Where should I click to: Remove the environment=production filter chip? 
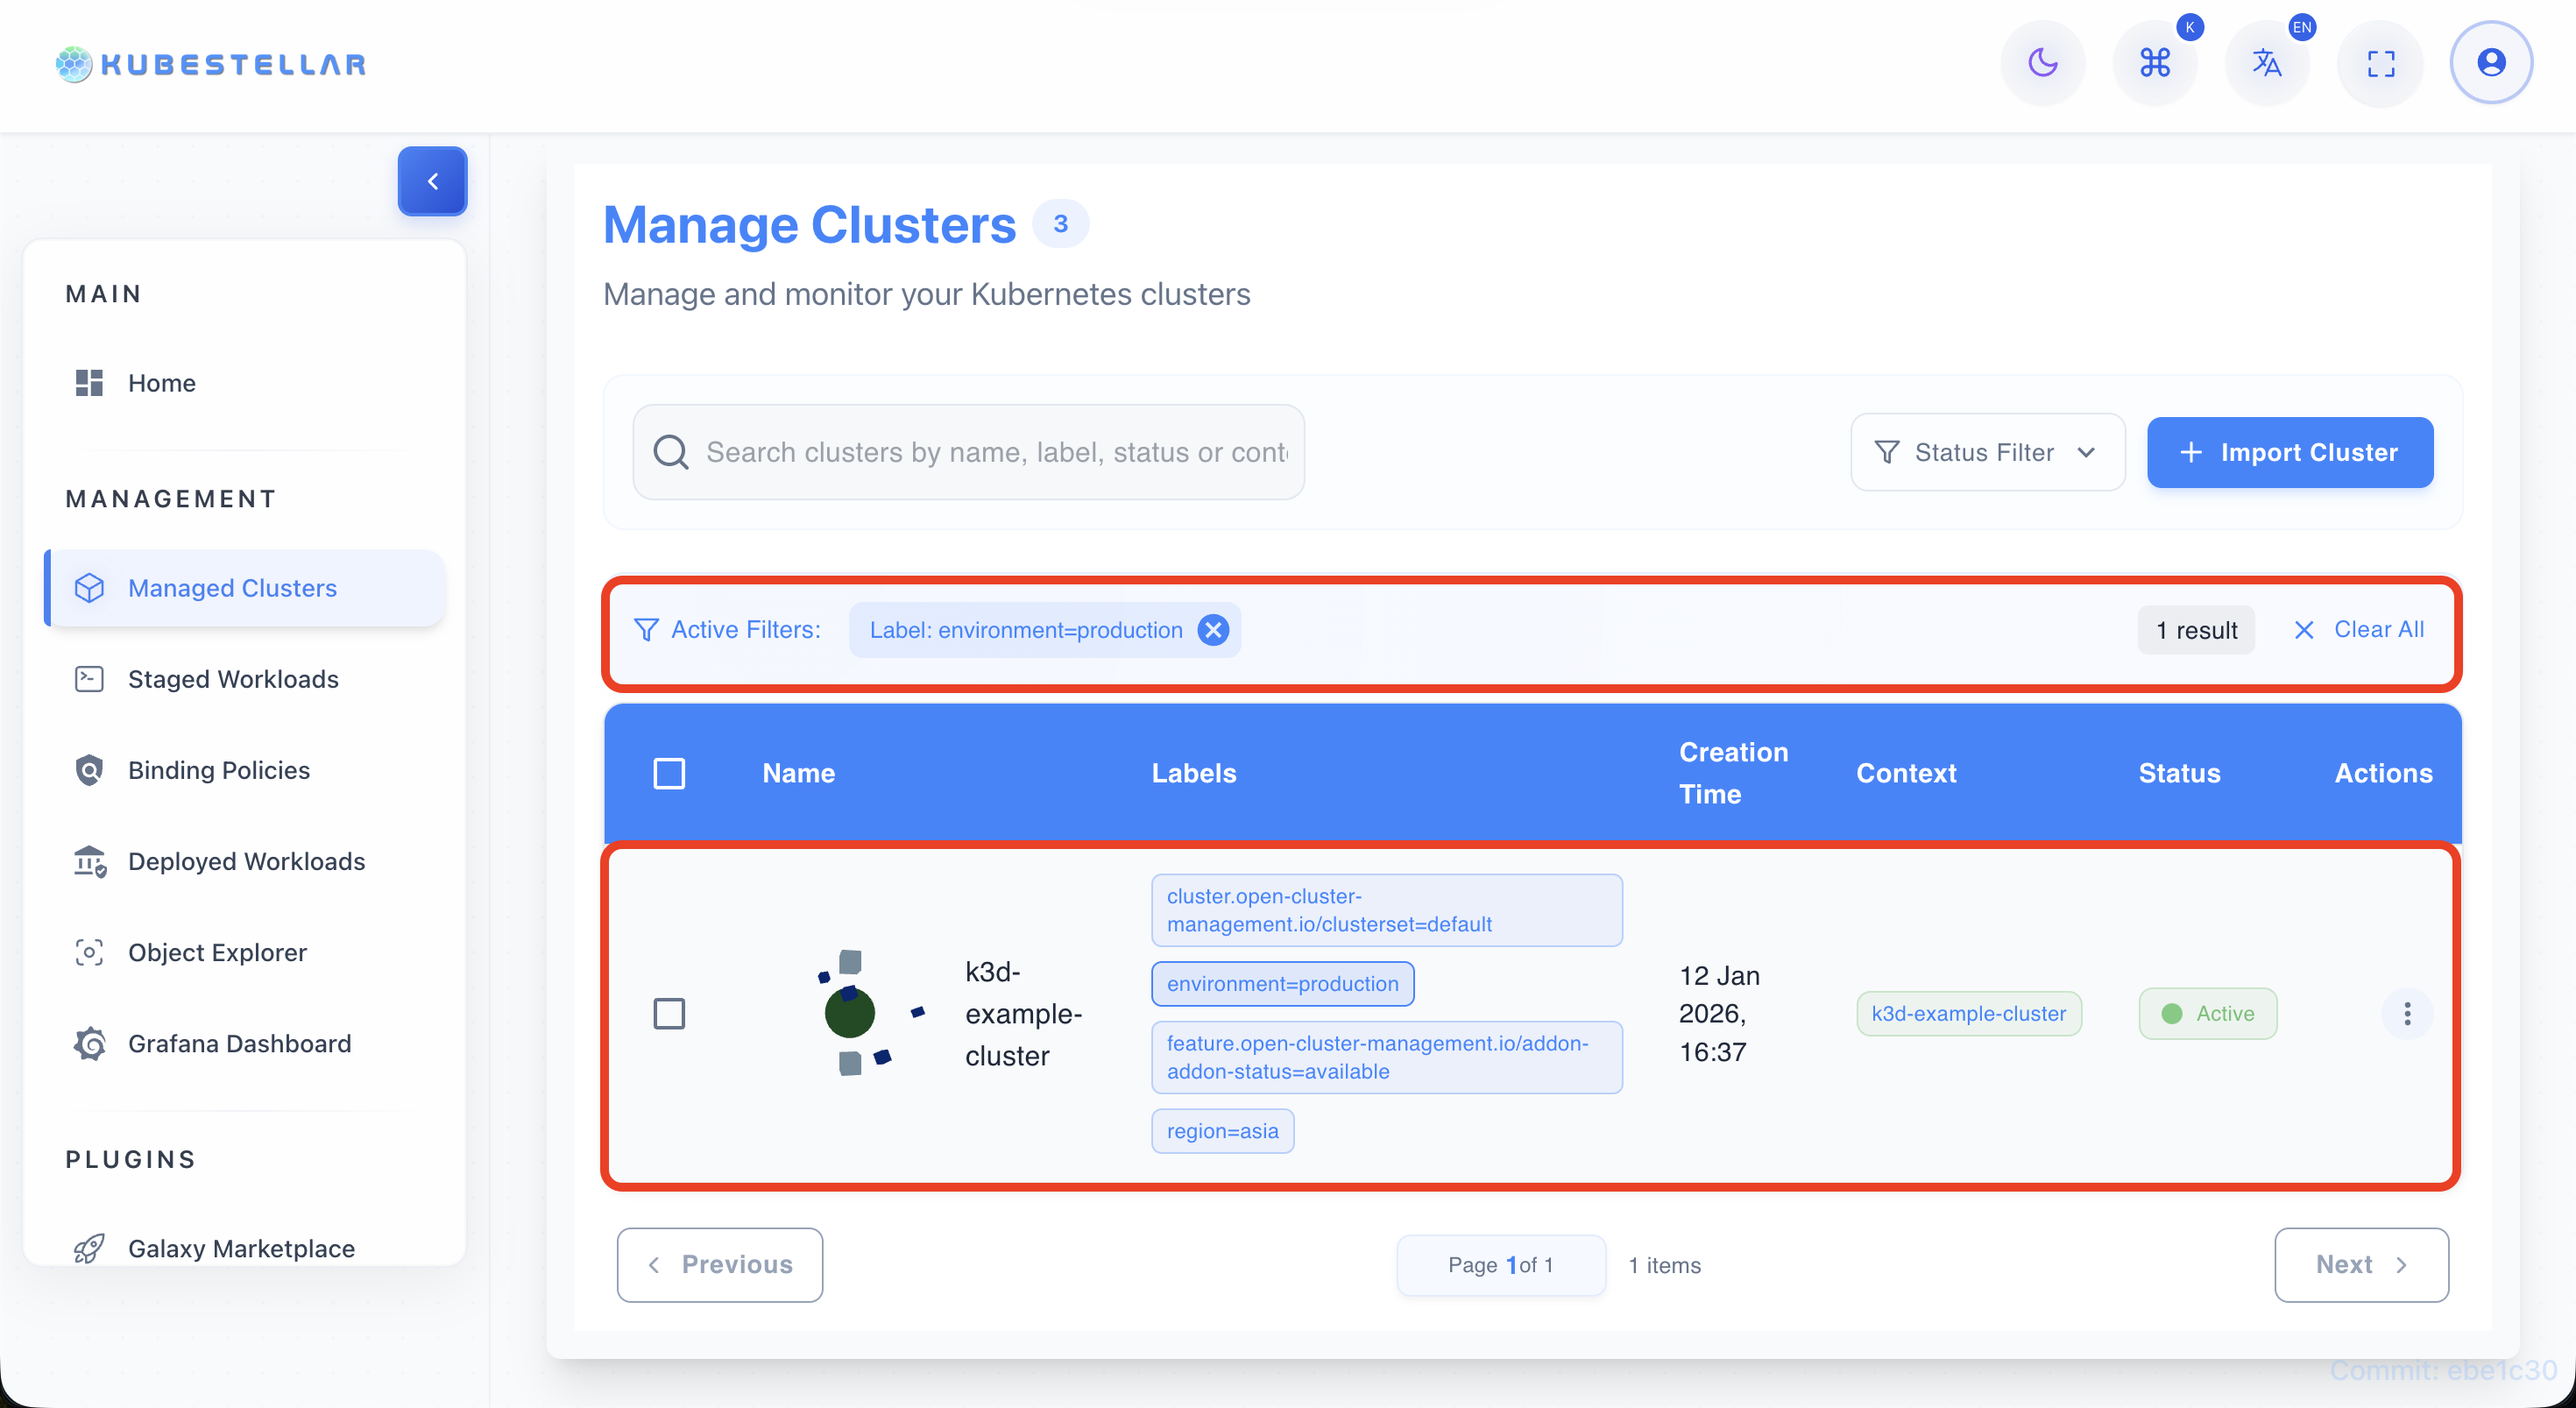coord(1213,630)
